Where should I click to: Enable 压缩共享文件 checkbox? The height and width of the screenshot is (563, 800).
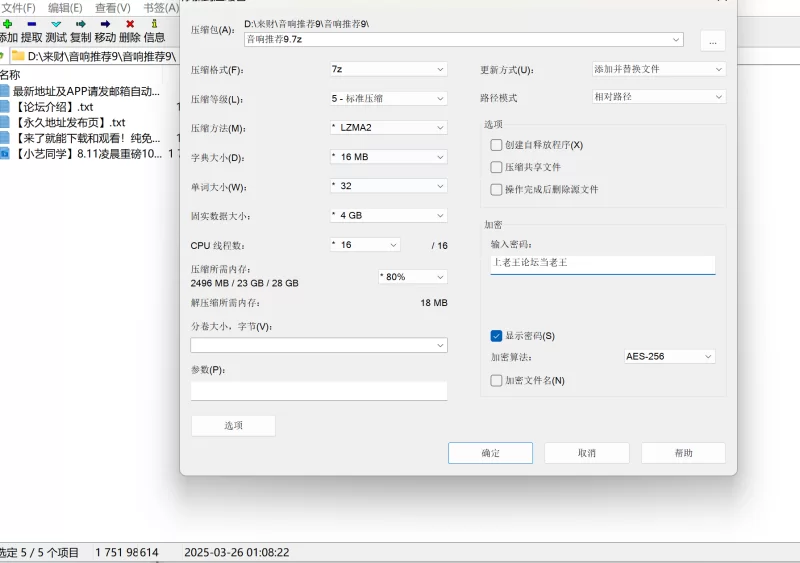tap(496, 167)
